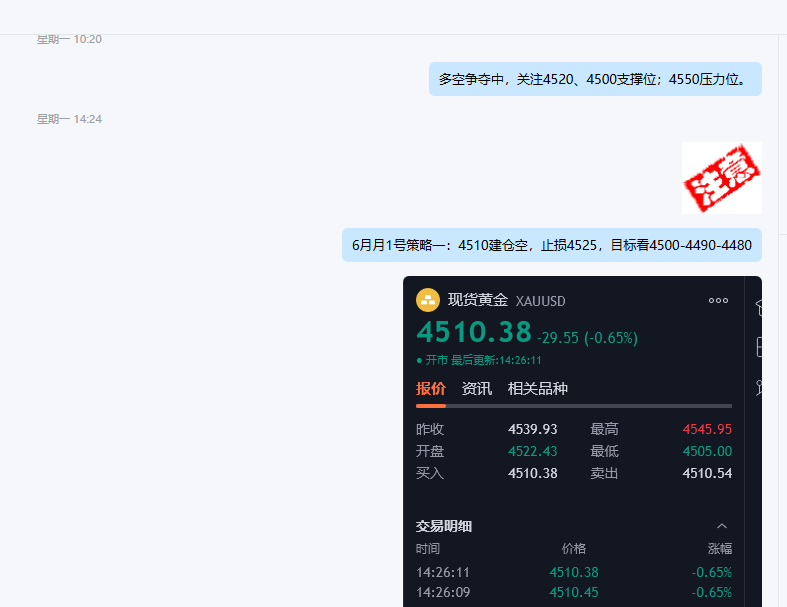The width and height of the screenshot is (787, 607).
Task: Click the 交易明细 section heading
Action: click(x=444, y=526)
